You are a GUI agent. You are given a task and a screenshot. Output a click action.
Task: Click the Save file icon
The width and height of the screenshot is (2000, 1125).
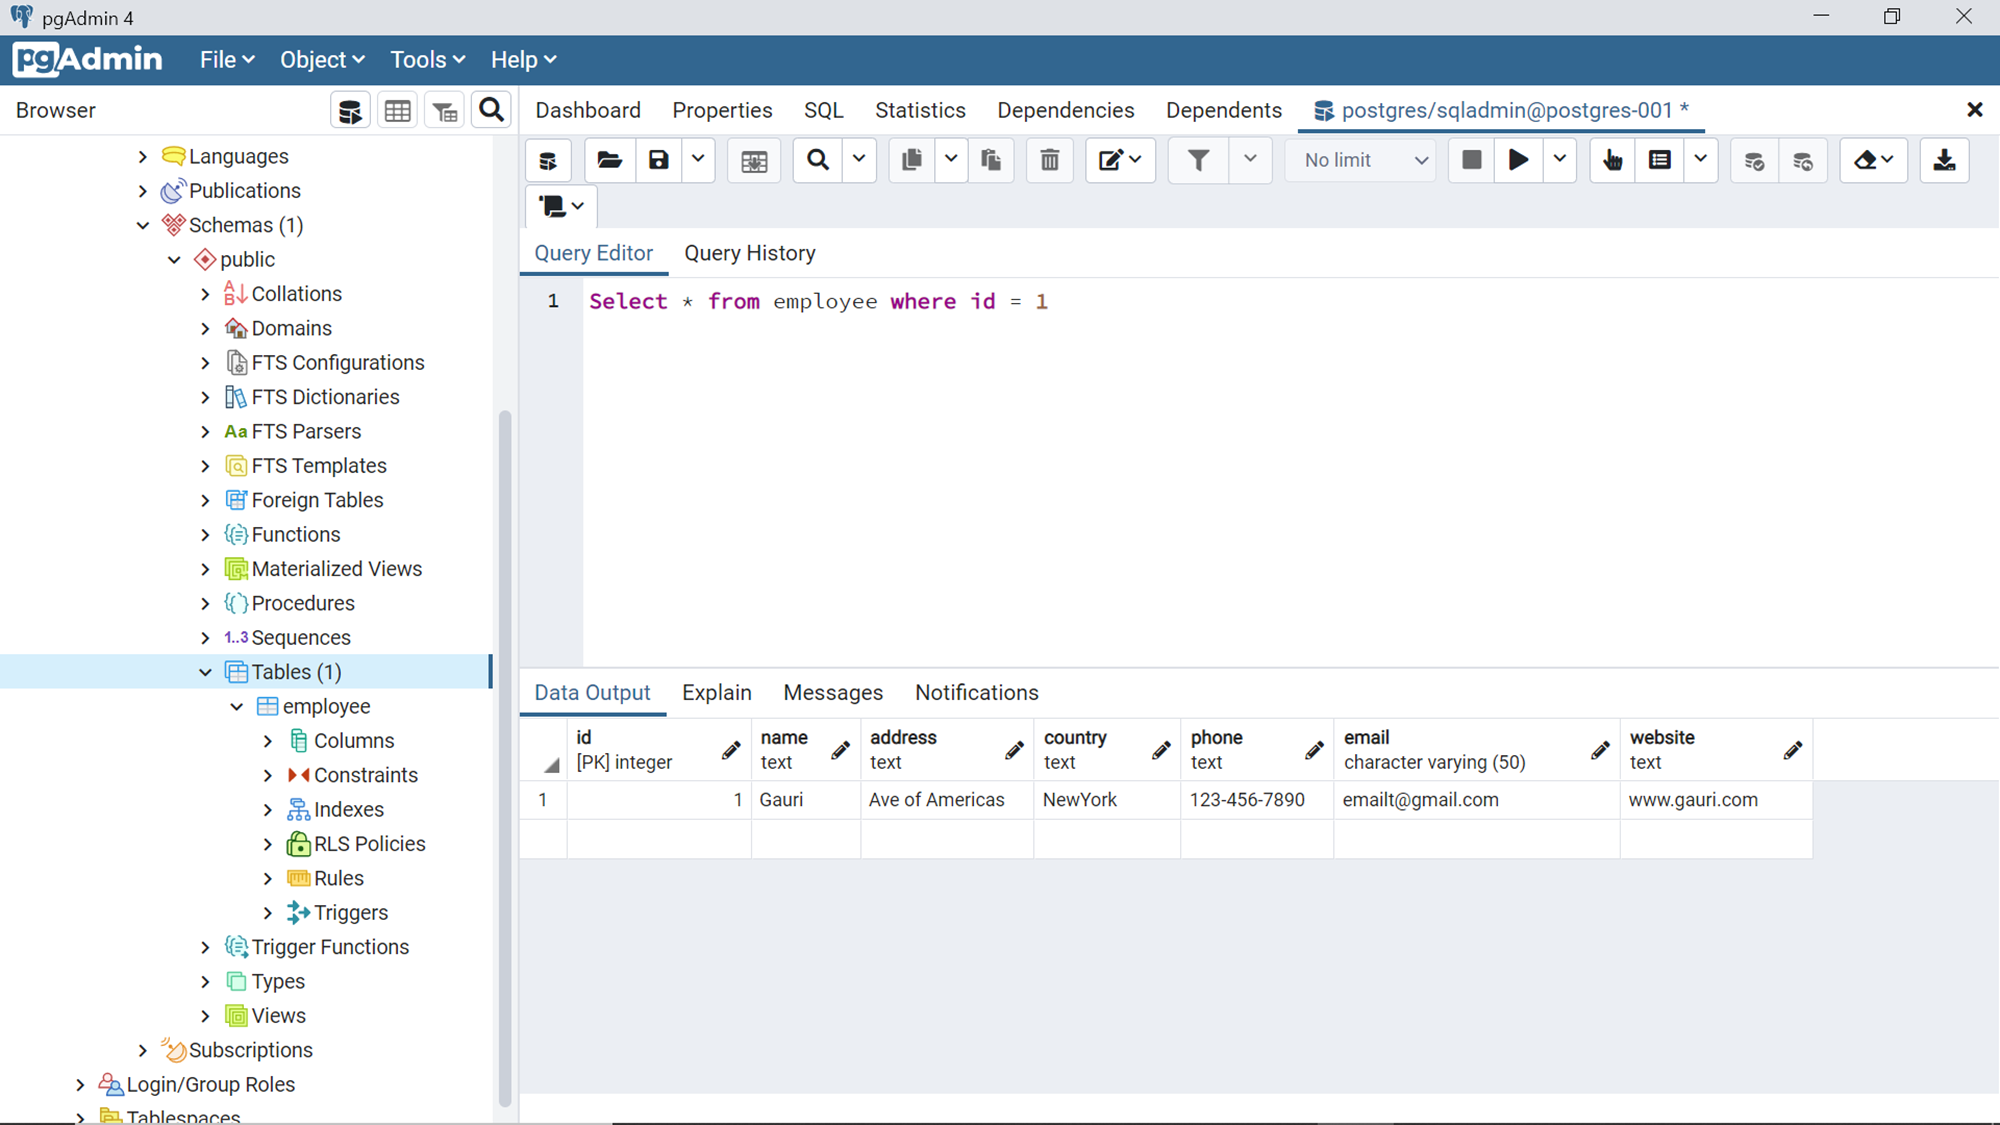click(x=658, y=160)
